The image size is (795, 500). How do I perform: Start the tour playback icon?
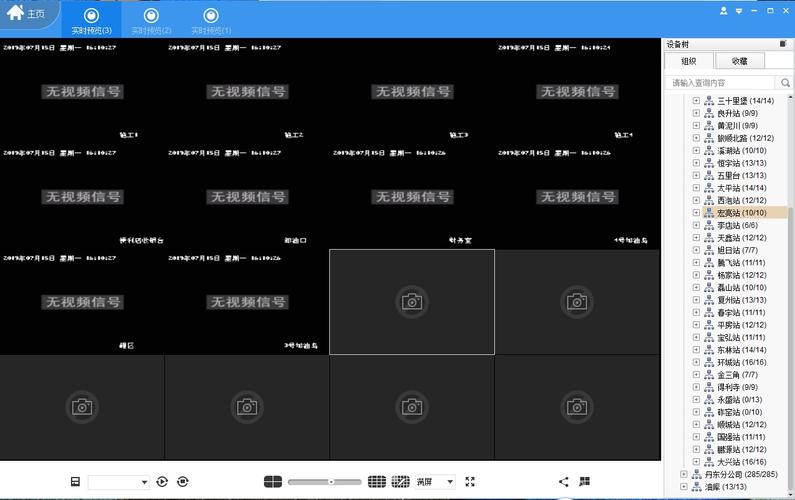[162, 481]
